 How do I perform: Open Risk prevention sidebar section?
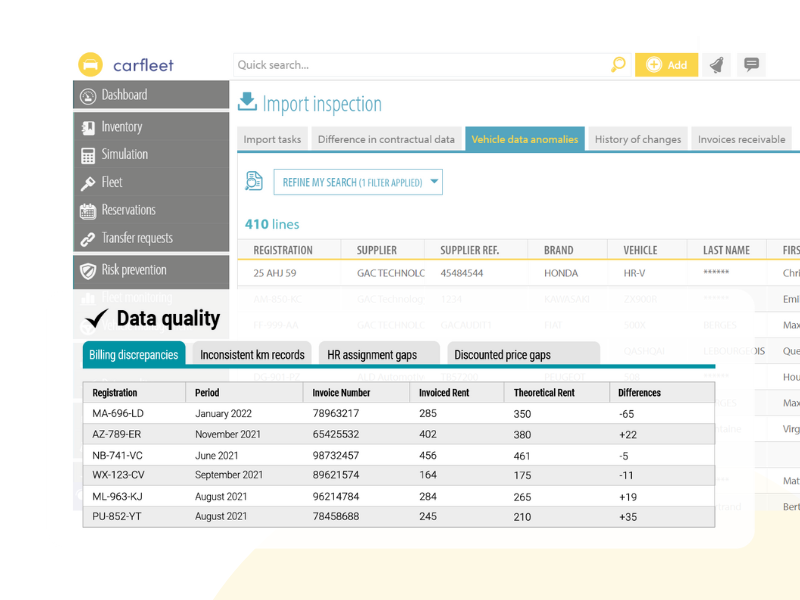(x=133, y=270)
